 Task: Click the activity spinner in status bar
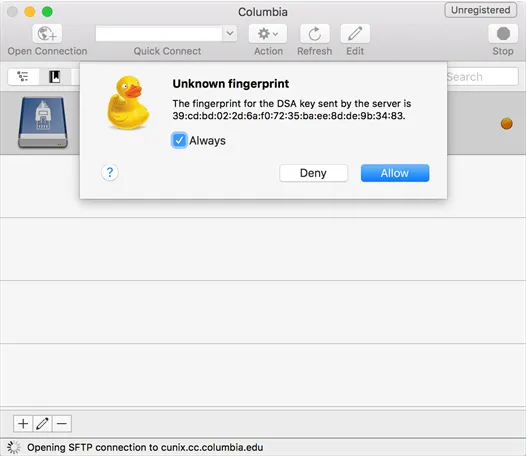point(14,447)
